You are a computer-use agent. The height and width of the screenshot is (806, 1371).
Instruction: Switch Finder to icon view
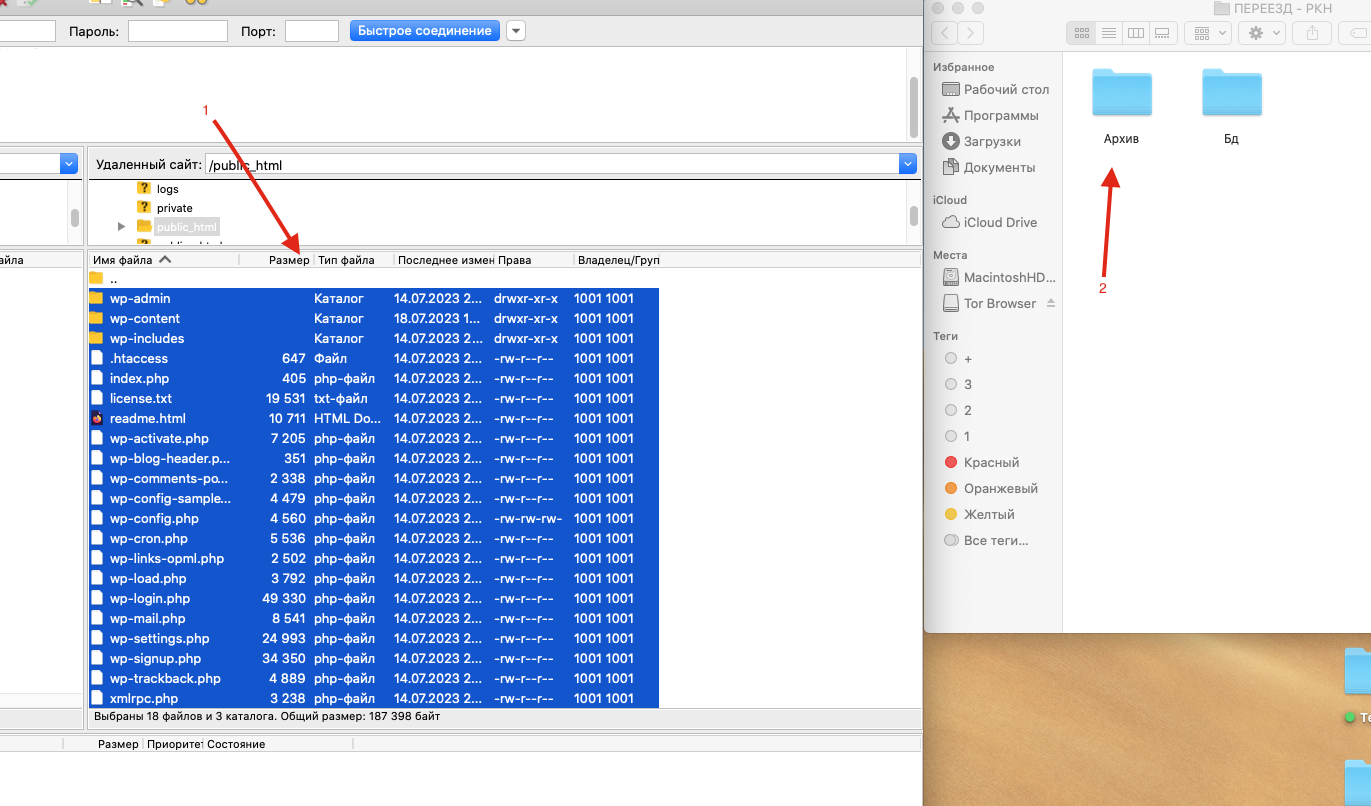click(1081, 33)
